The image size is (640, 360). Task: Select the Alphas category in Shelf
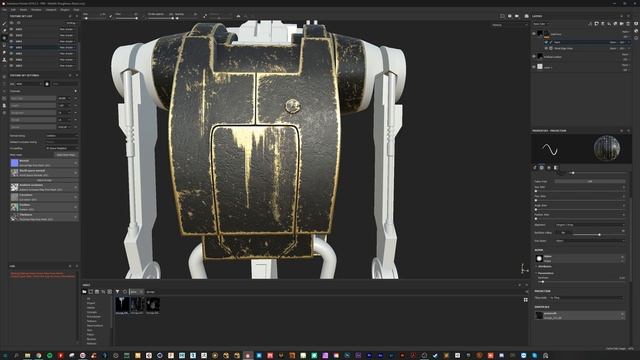91,308
